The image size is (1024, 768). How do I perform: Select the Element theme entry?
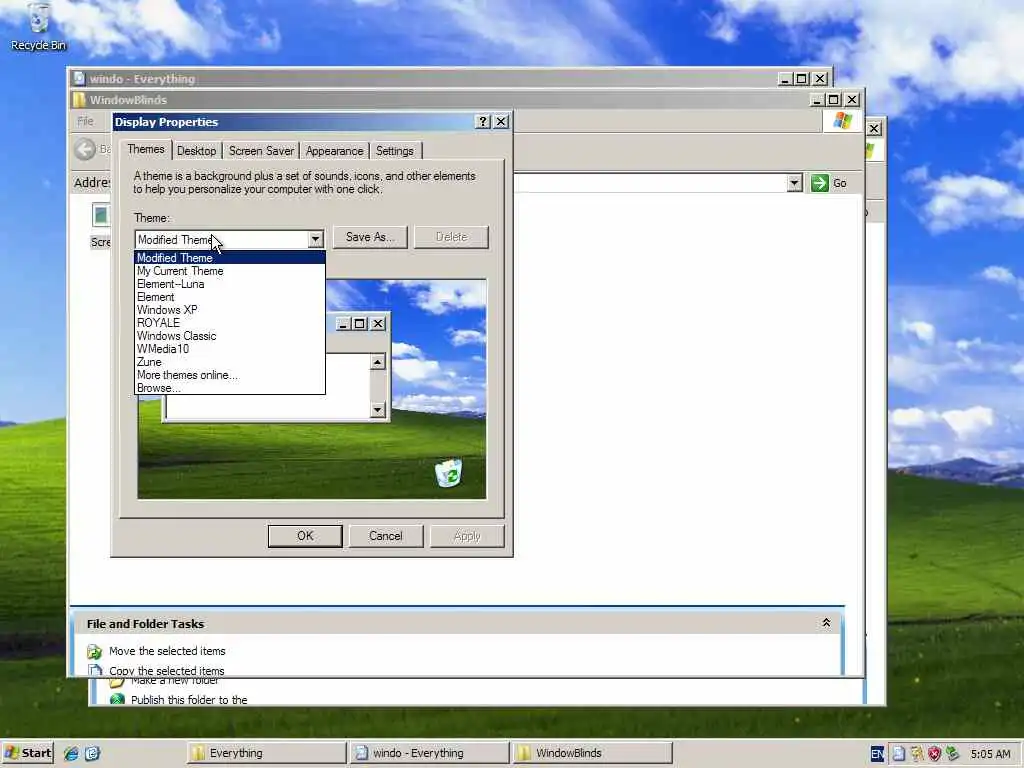(230, 297)
